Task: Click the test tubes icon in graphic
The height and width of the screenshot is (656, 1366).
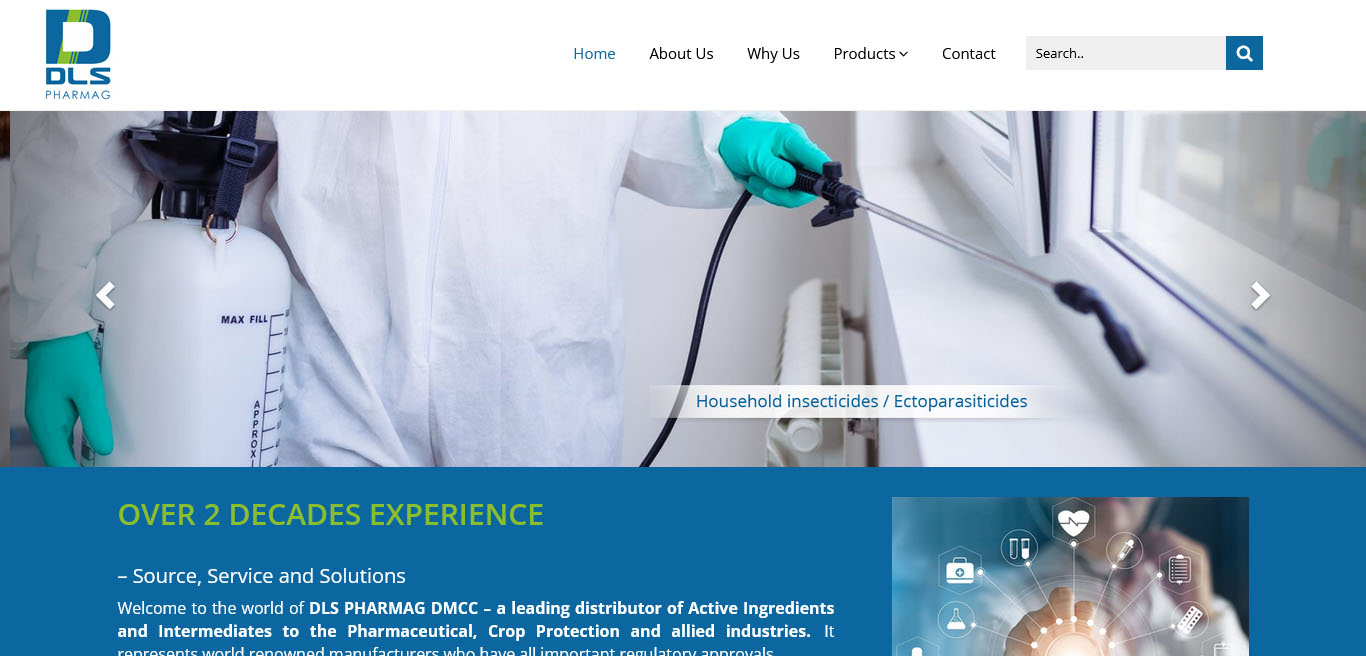Action: coord(1019,548)
